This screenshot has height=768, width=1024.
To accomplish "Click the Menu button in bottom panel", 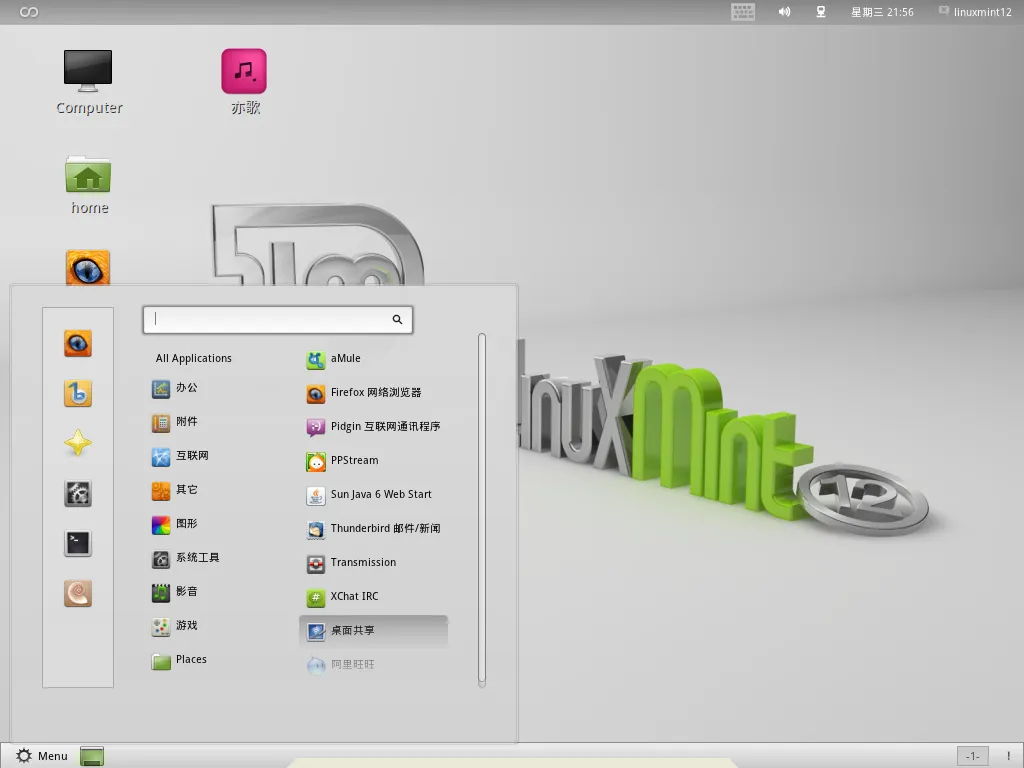I will (42, 756).
